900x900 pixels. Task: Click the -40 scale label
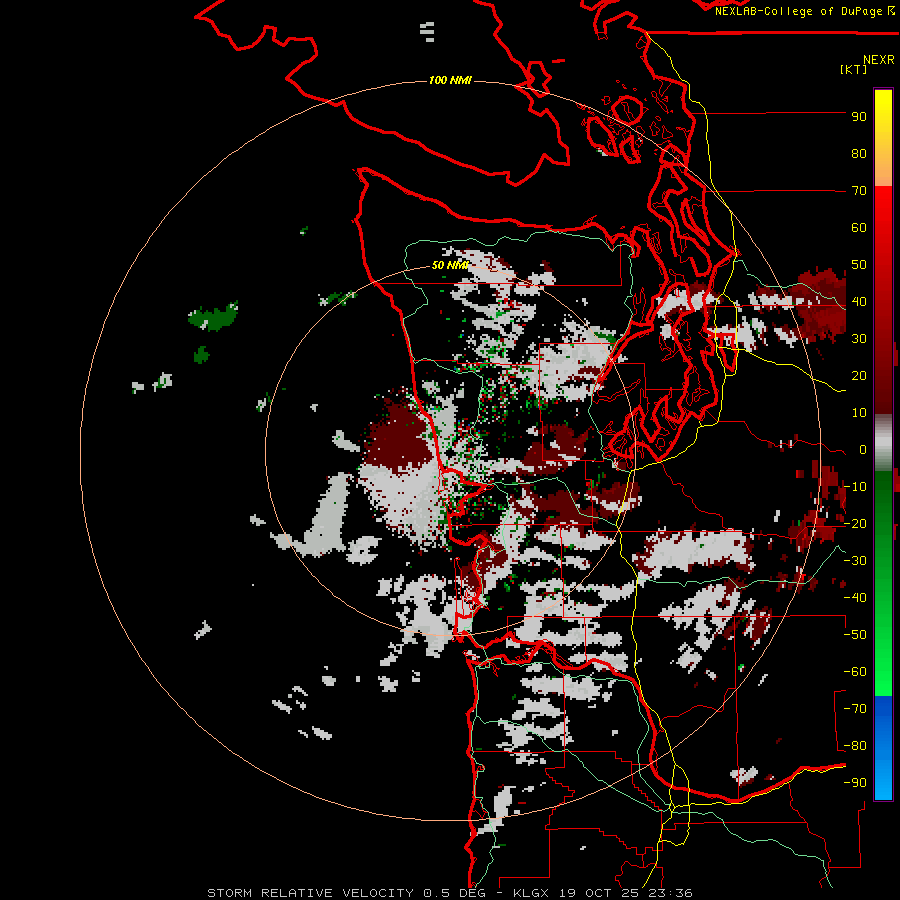(x=855, y=598)
